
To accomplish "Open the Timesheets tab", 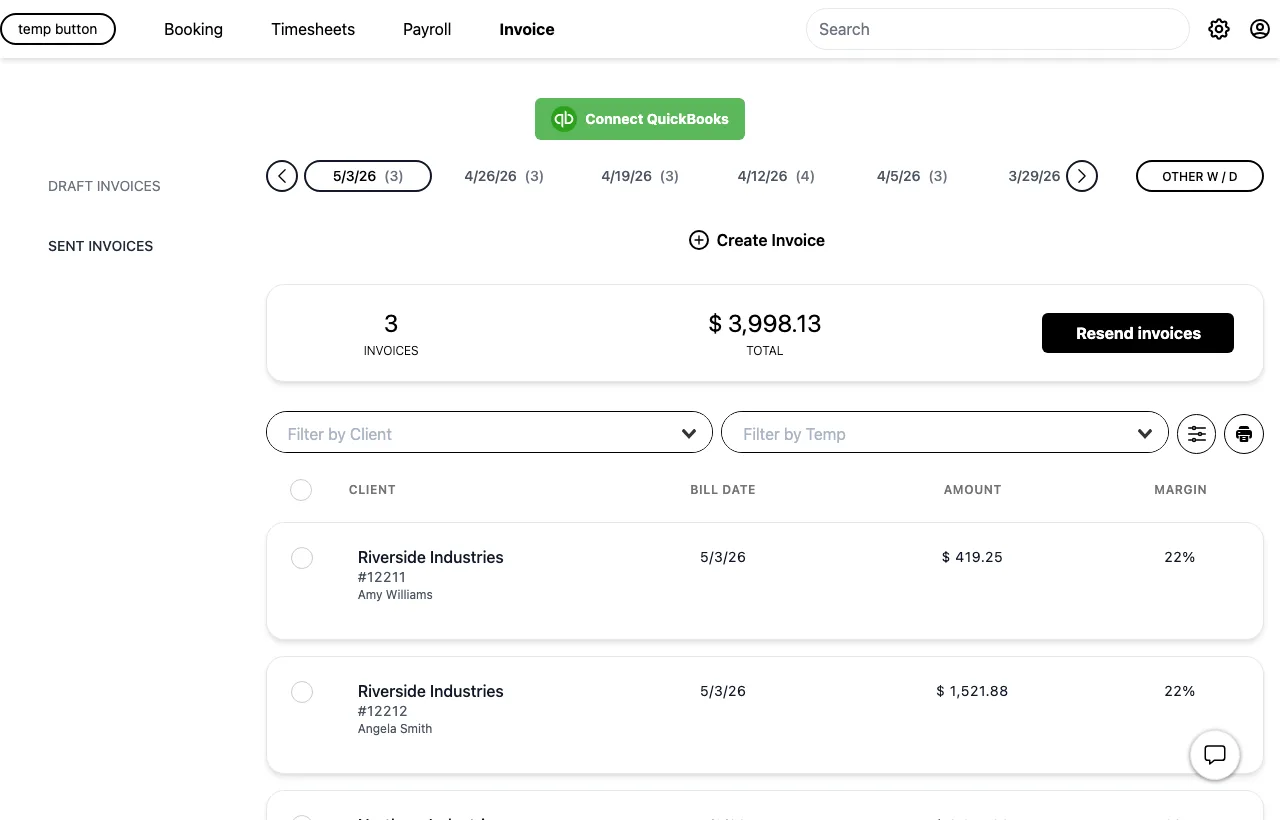I will (313, 29).
